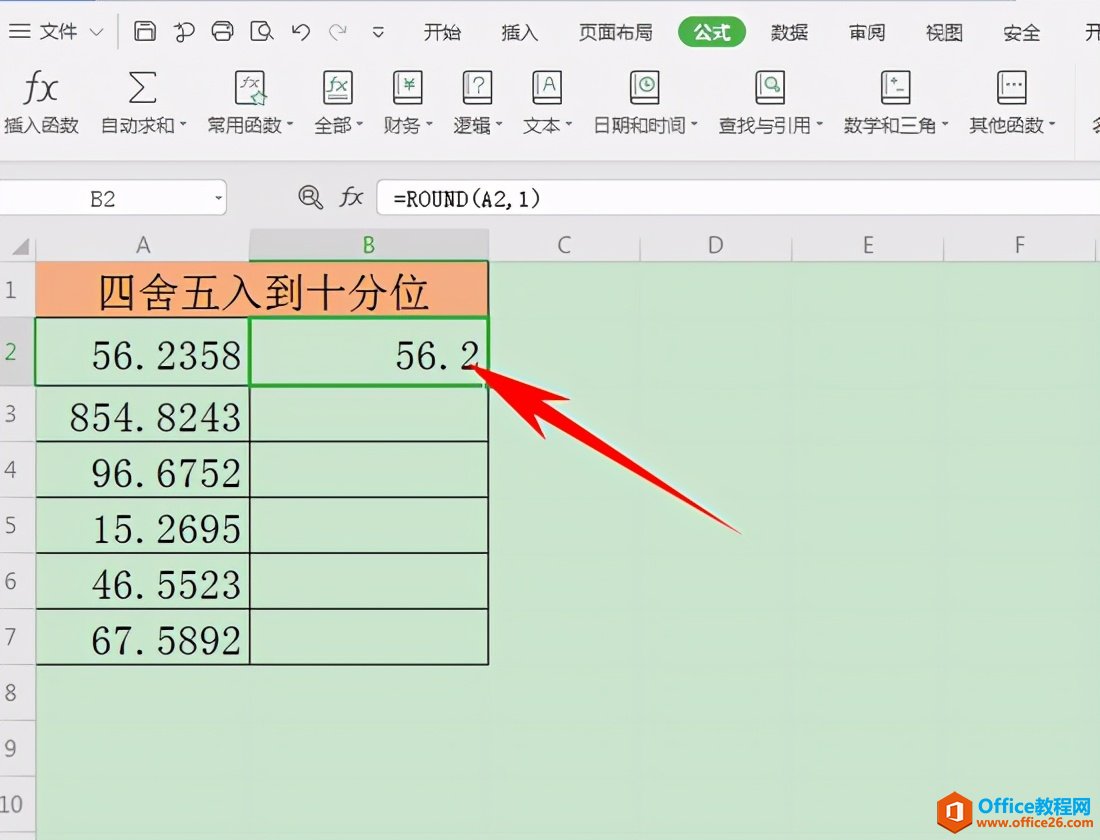Click the select-all corner triangle

click(19, 246)
